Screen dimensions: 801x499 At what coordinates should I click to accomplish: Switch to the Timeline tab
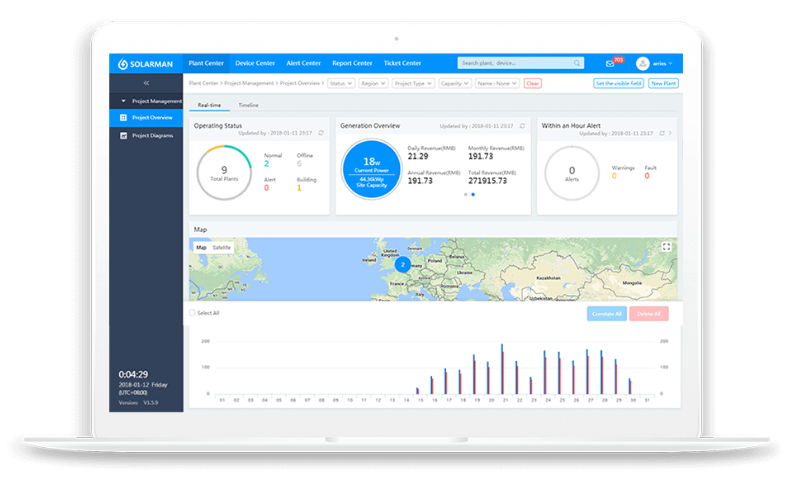[x=248, y=105]
